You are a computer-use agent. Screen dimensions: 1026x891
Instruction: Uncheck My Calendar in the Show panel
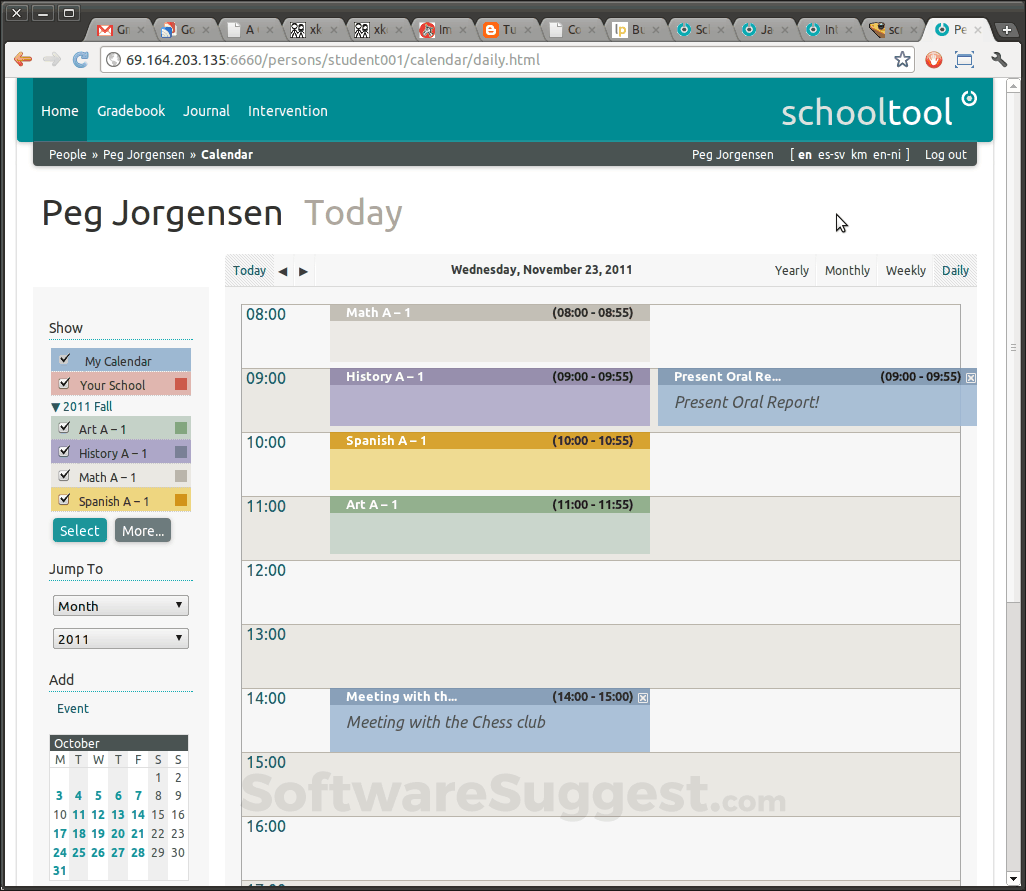point(66,359)
